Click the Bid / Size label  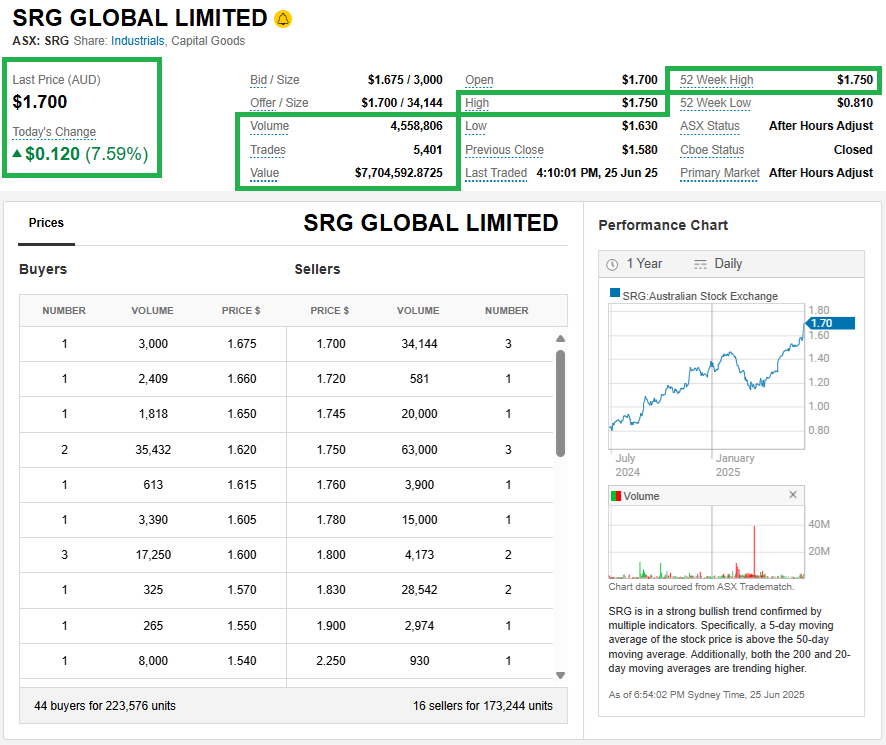(274, 80)
